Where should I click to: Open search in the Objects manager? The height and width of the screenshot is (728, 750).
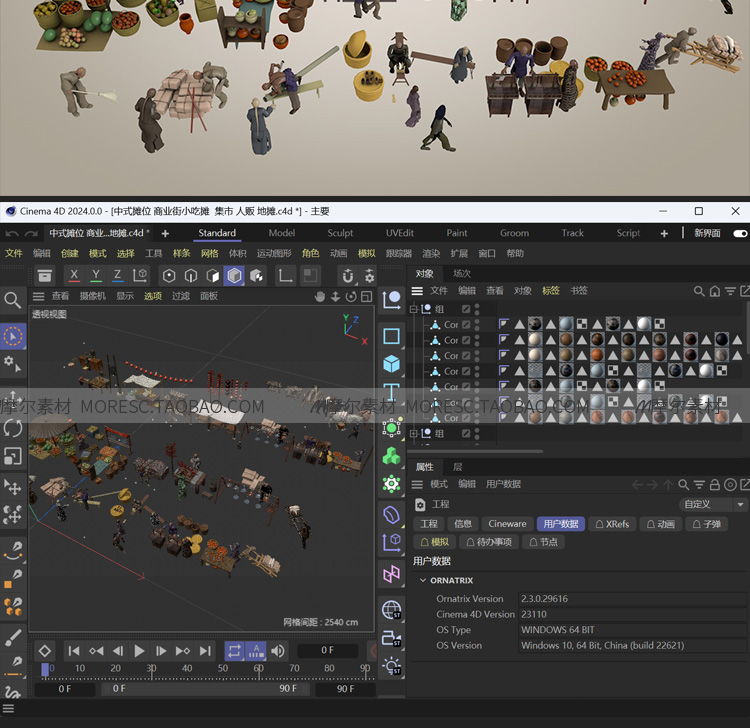699,291
